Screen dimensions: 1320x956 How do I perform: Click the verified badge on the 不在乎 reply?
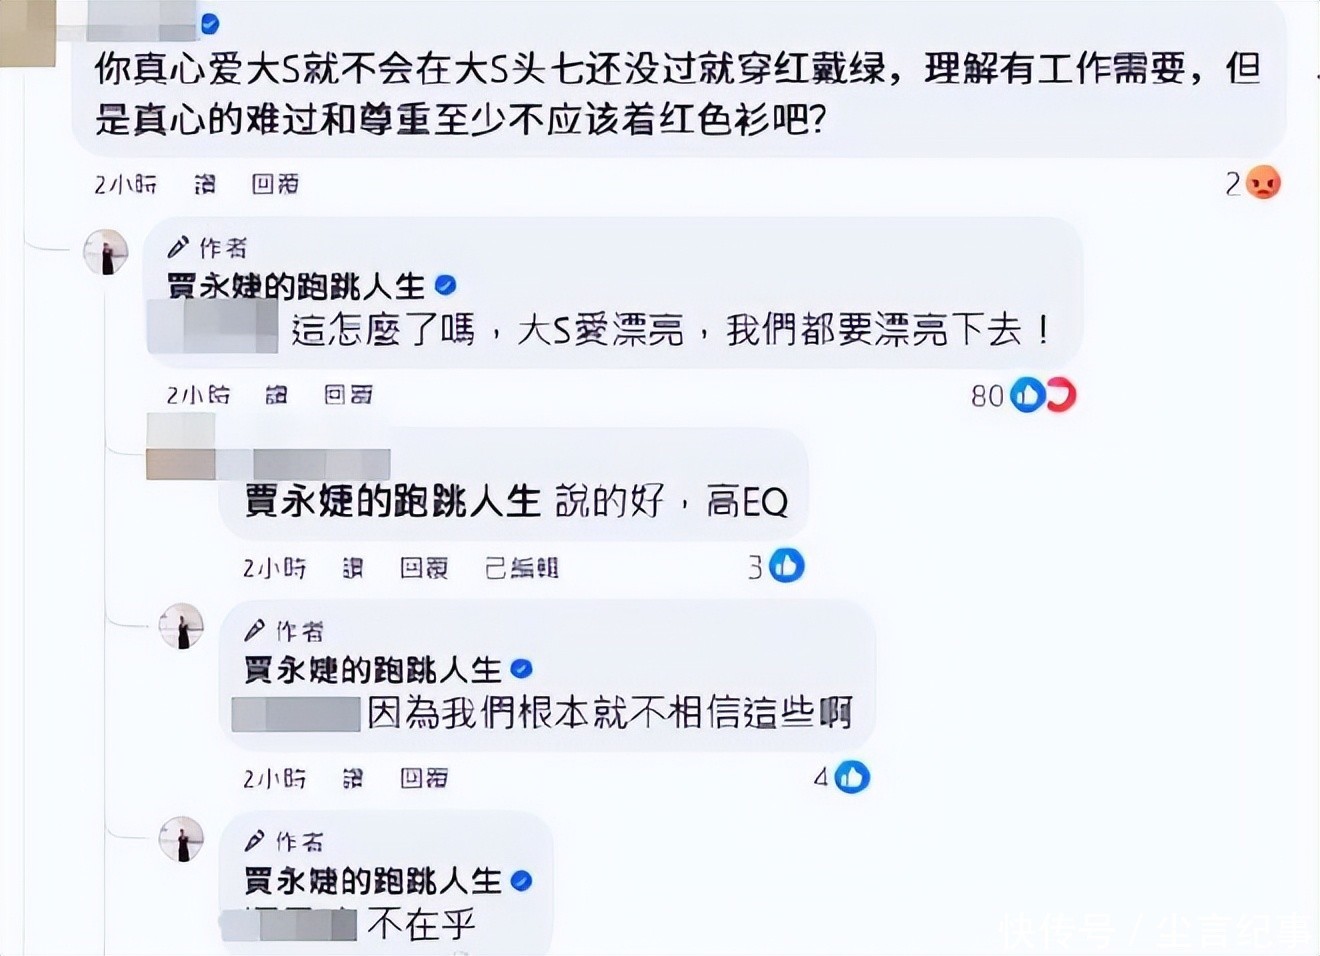tap(521, 881)
